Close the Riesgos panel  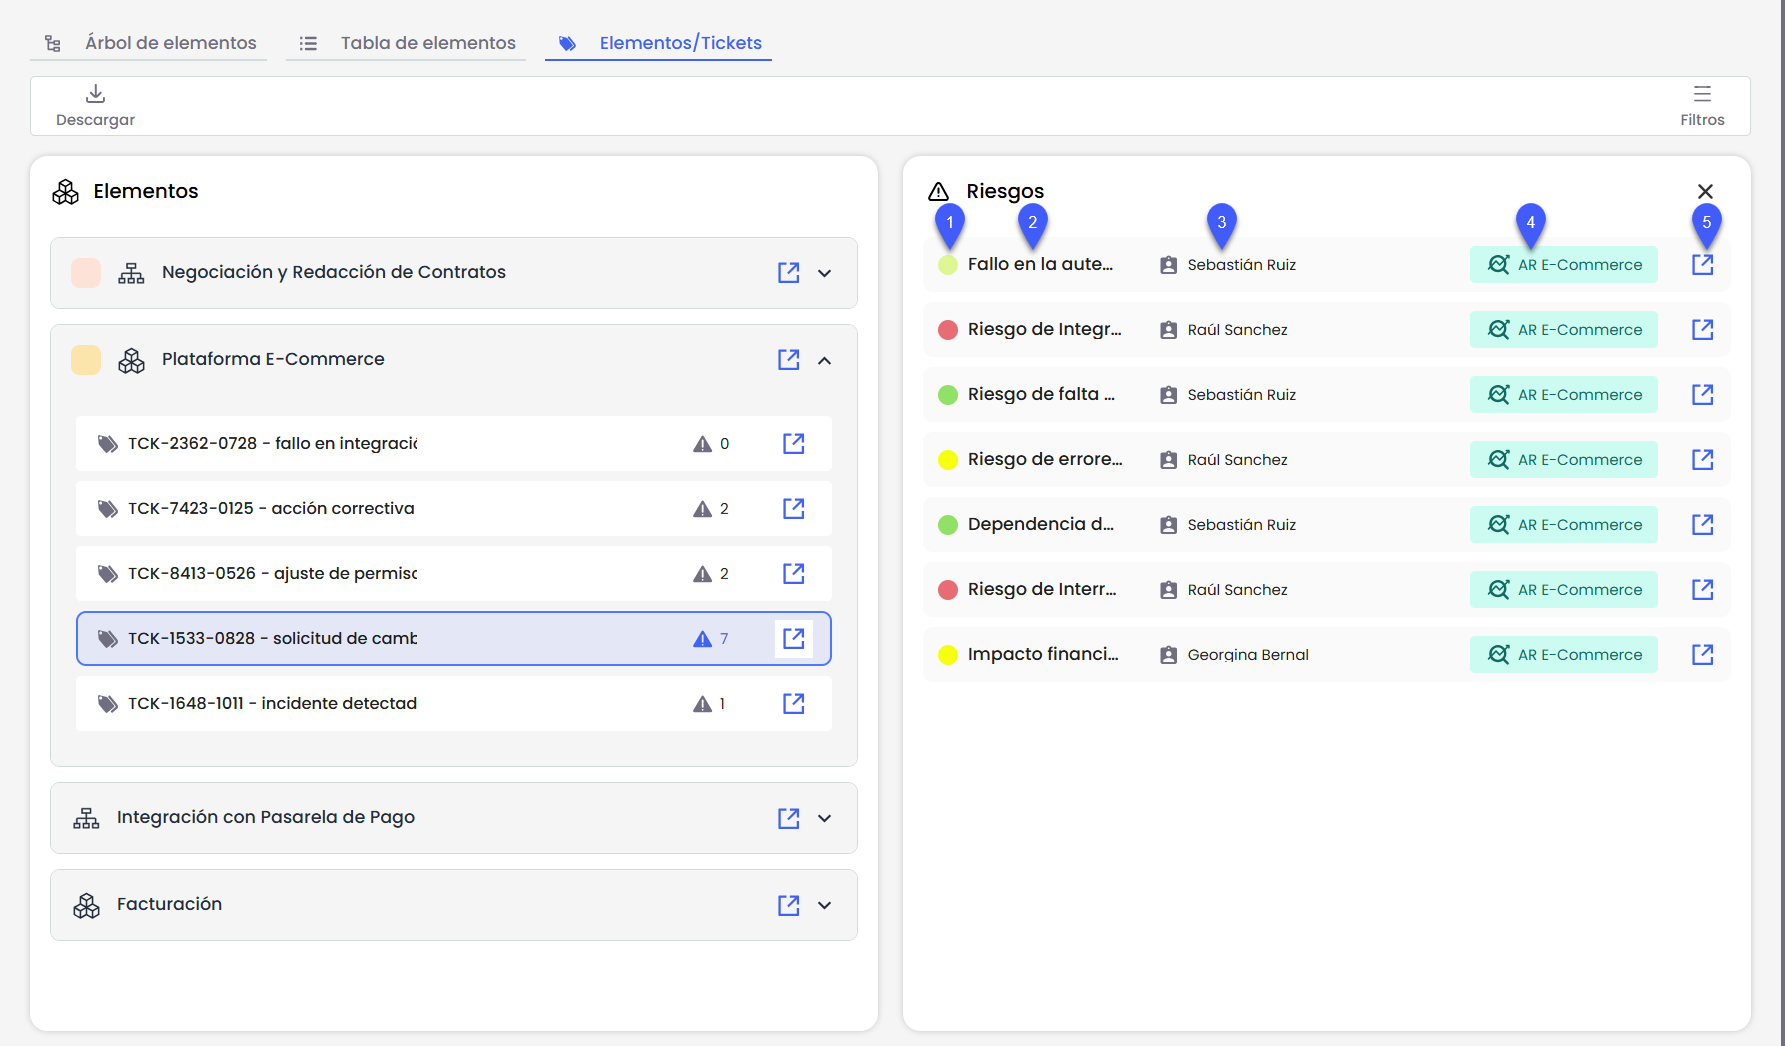pos(1705,191)
